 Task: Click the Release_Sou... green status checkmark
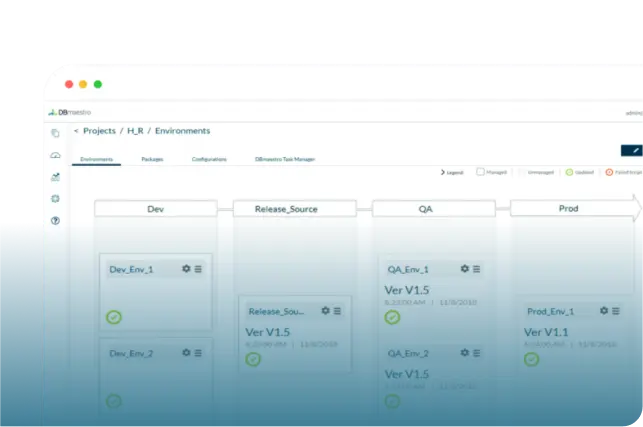click(x=253, y=359)
